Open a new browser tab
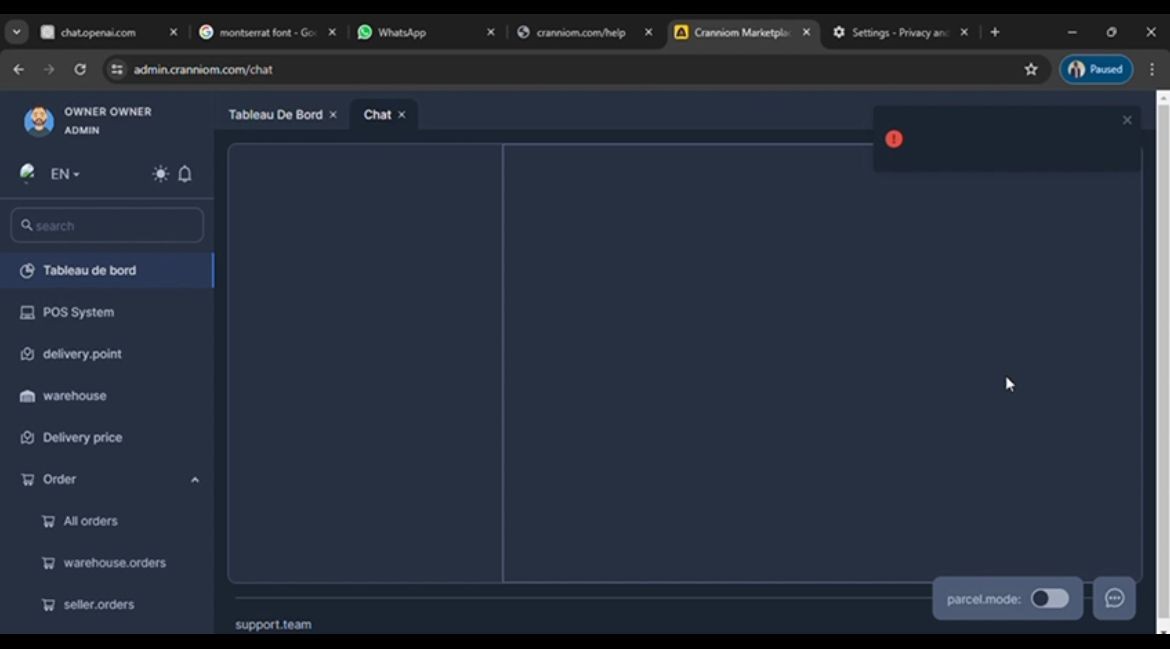 click(x=995, y=32)
